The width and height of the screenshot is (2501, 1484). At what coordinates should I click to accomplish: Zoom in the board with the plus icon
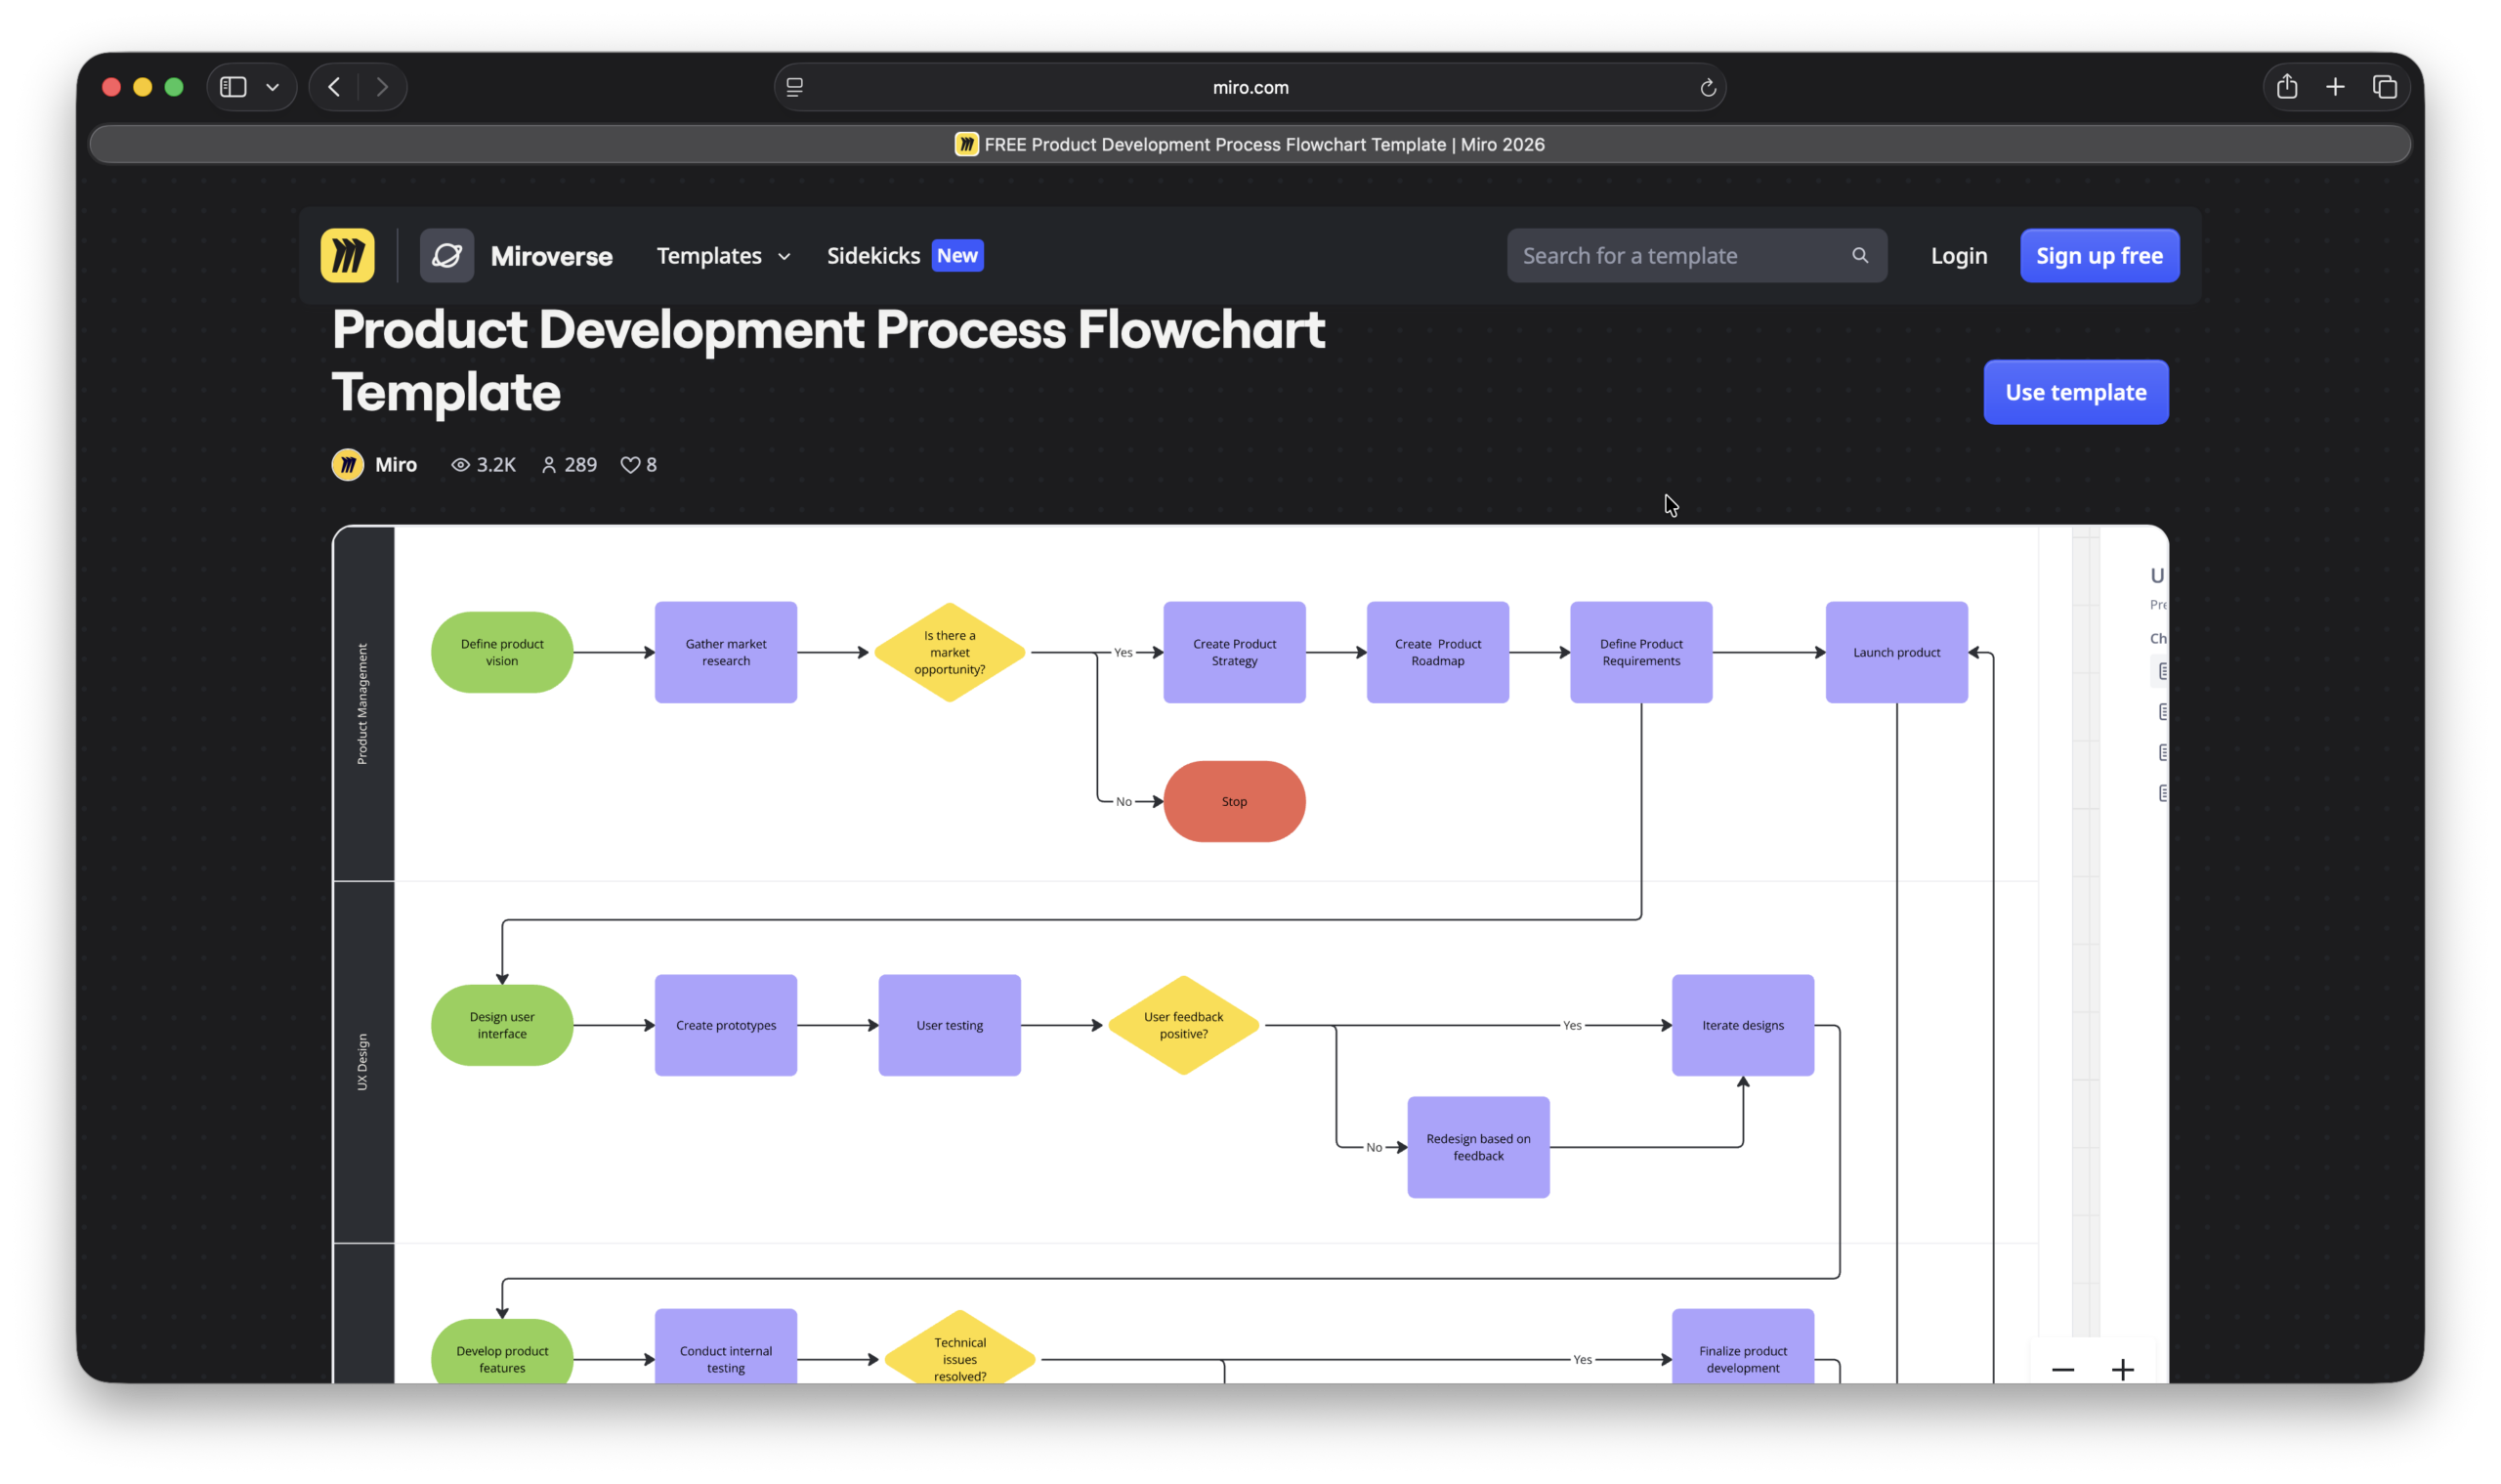pyautogui.click(x=2122, y=1369)
